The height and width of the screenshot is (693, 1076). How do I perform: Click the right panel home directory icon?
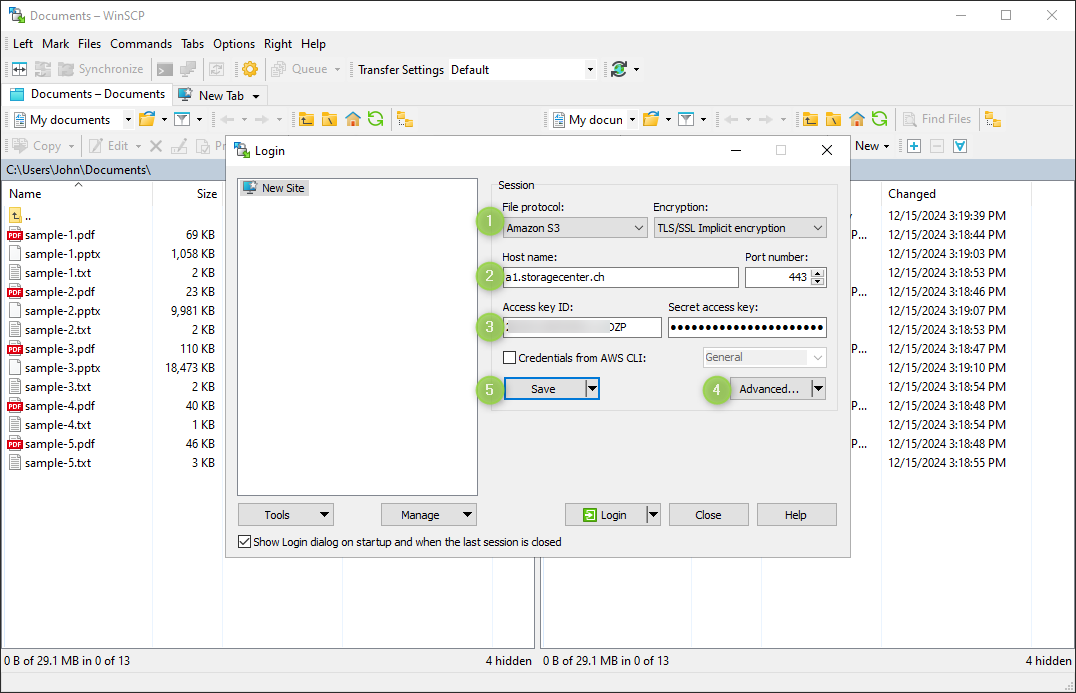[856, 119]
